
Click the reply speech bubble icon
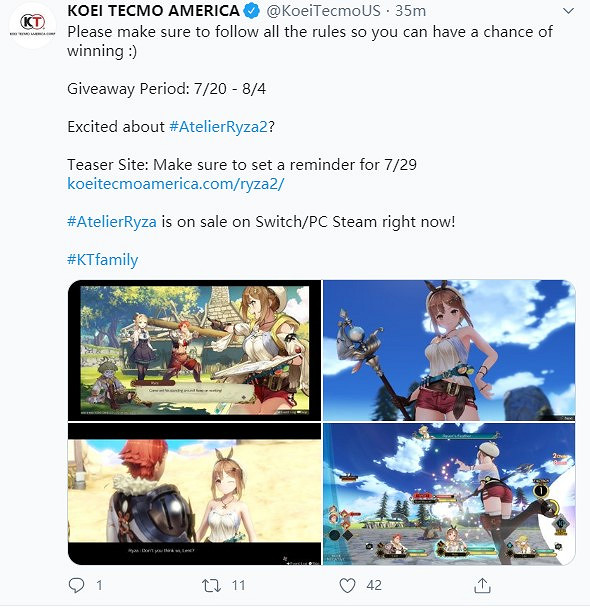pyautogui.click(x=76, y=585)
